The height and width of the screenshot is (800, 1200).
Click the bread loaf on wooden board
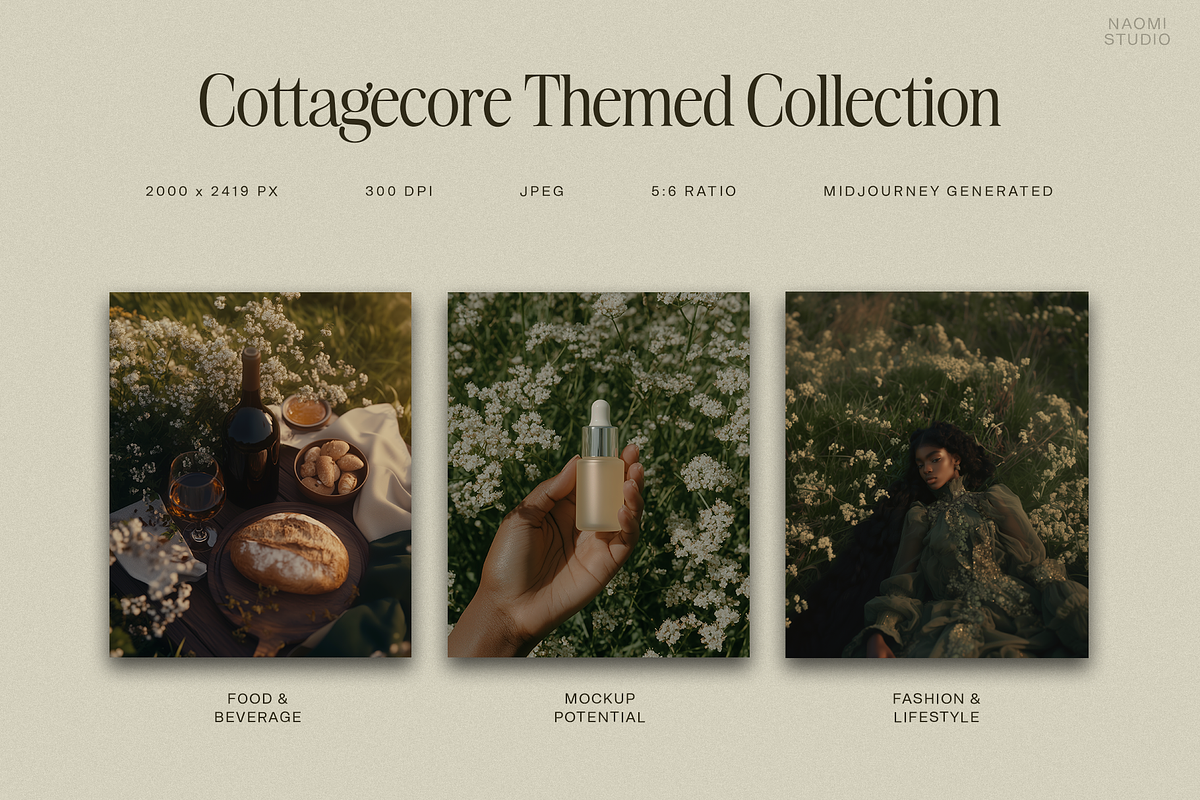[289, 552]
